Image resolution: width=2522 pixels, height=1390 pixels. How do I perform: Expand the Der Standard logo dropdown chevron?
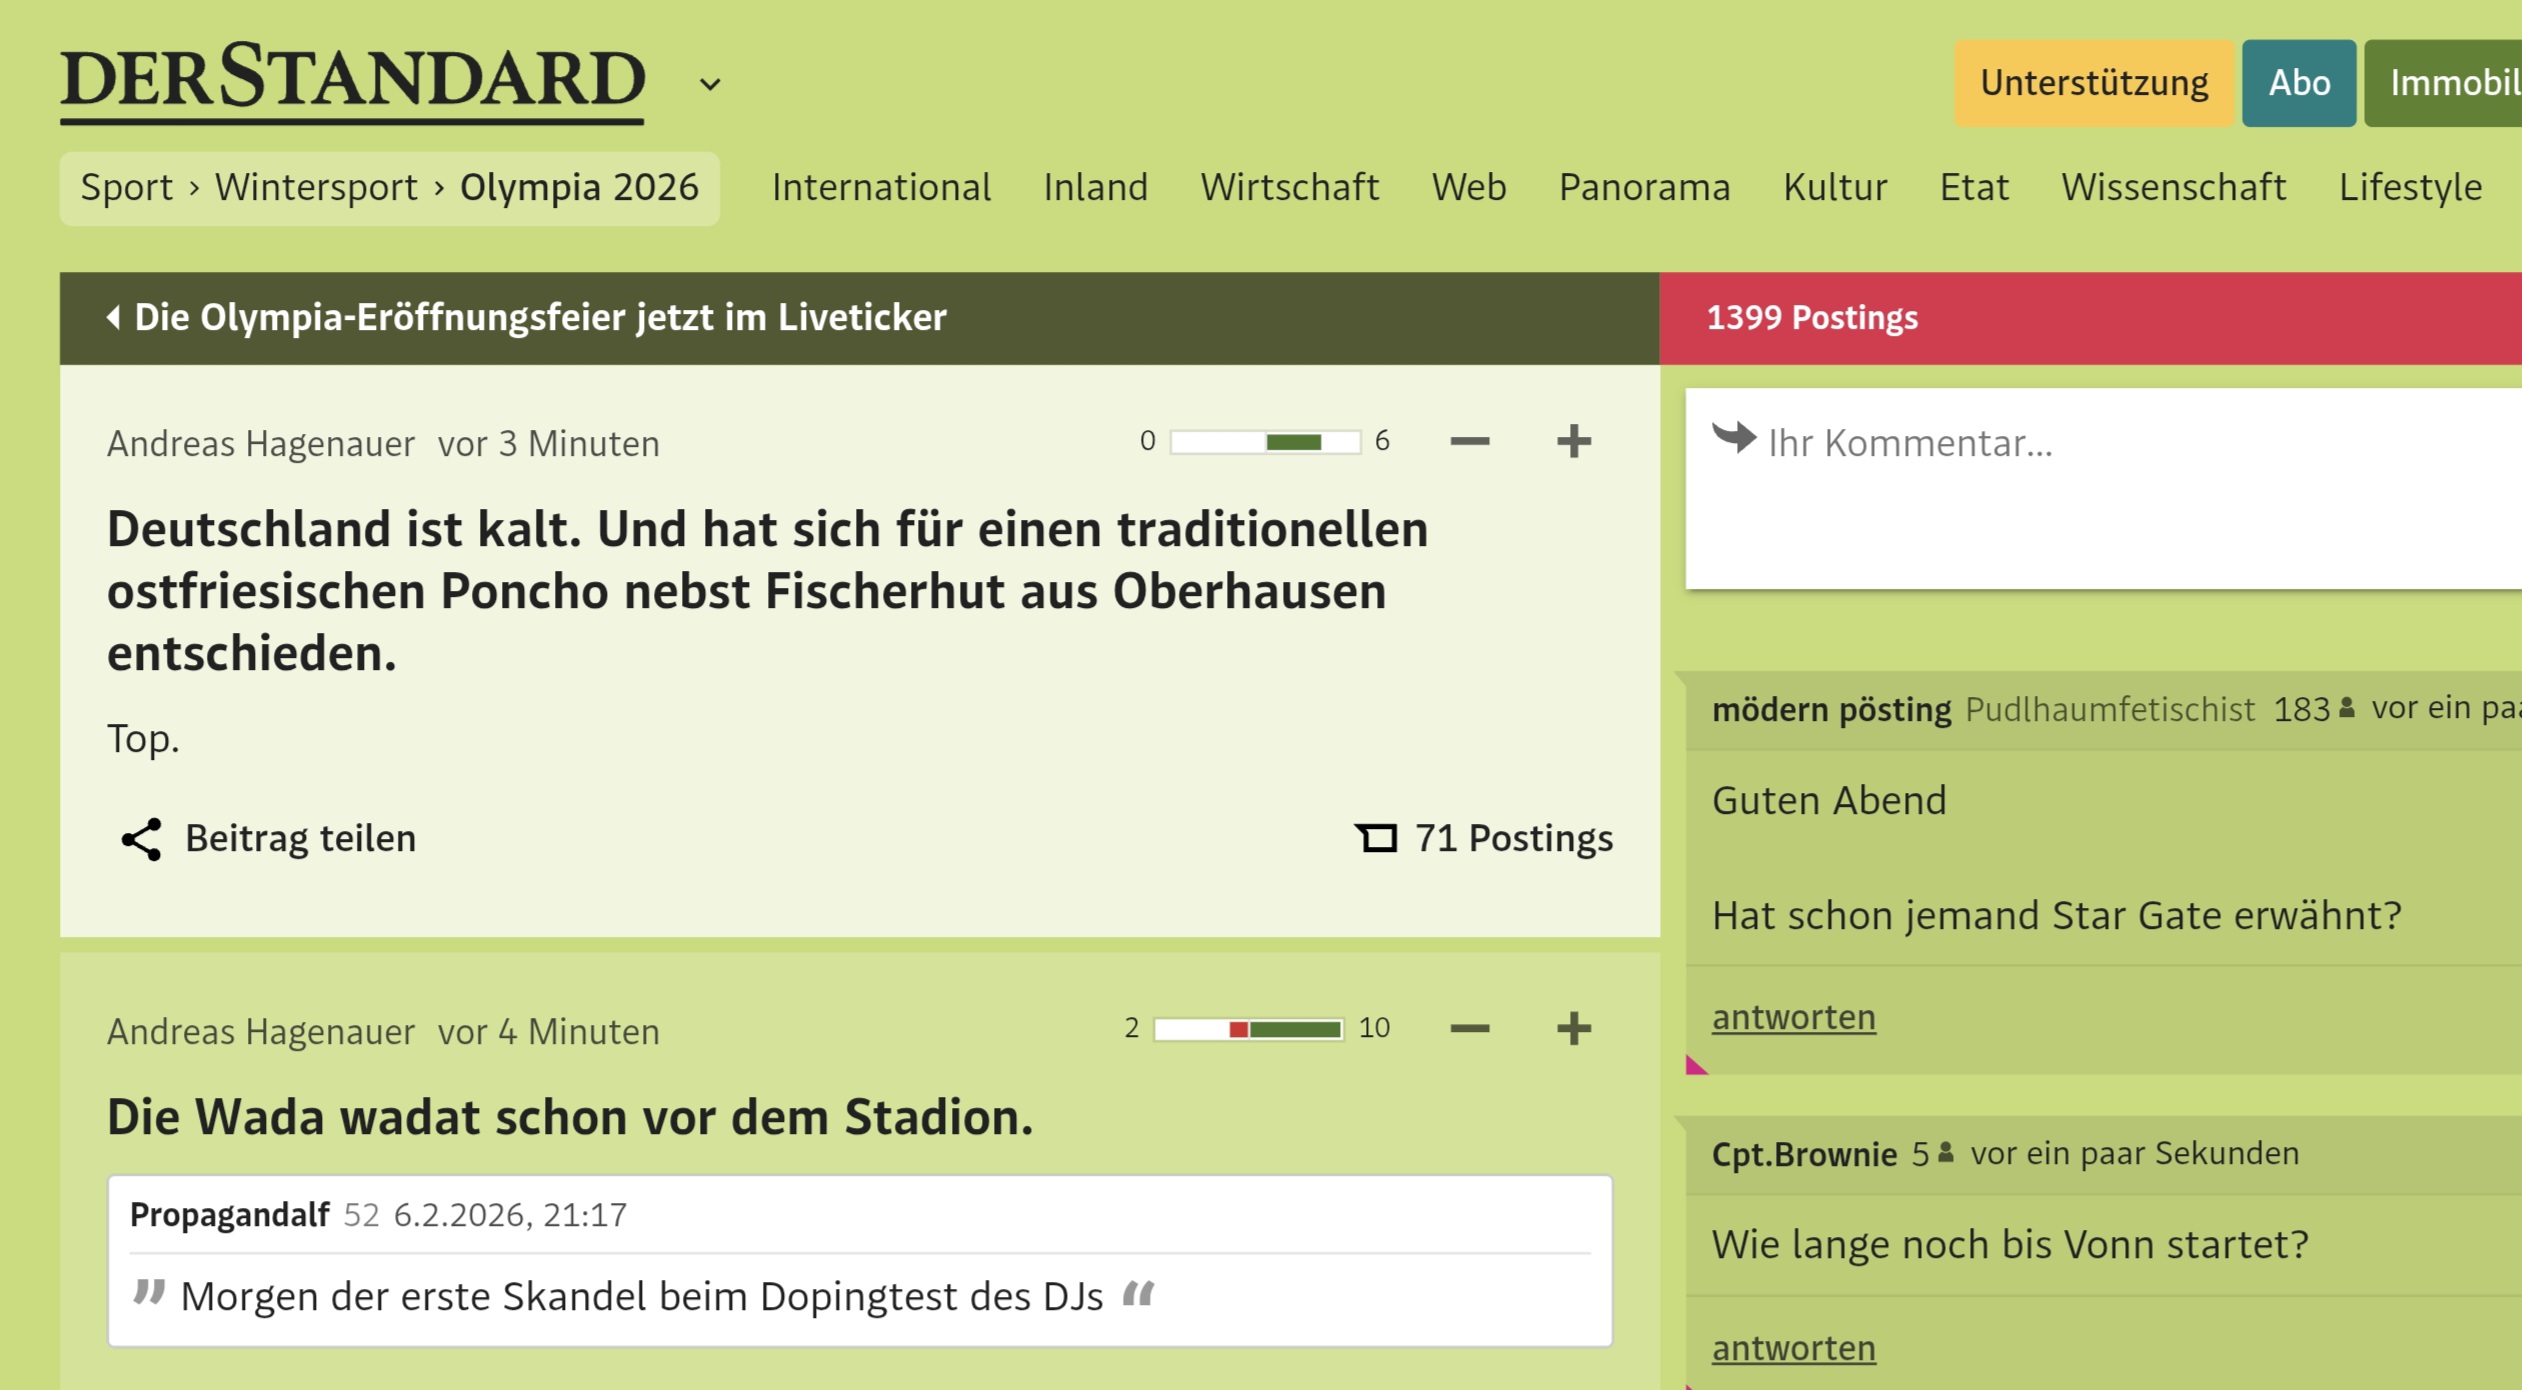click(710, 84)
